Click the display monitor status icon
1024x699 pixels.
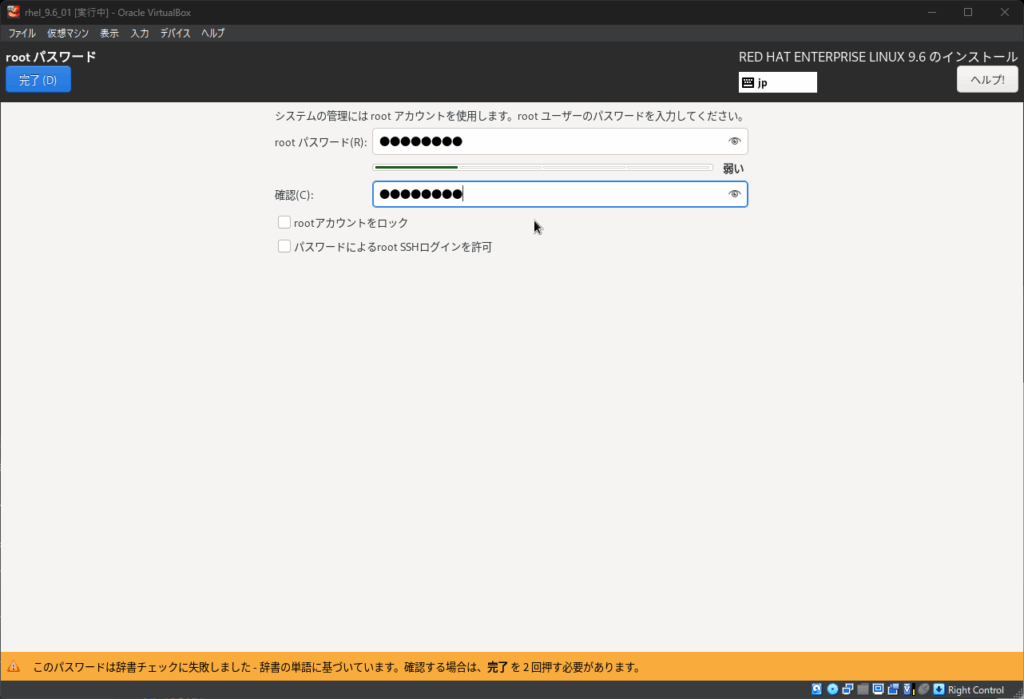[x=878, y=689]
